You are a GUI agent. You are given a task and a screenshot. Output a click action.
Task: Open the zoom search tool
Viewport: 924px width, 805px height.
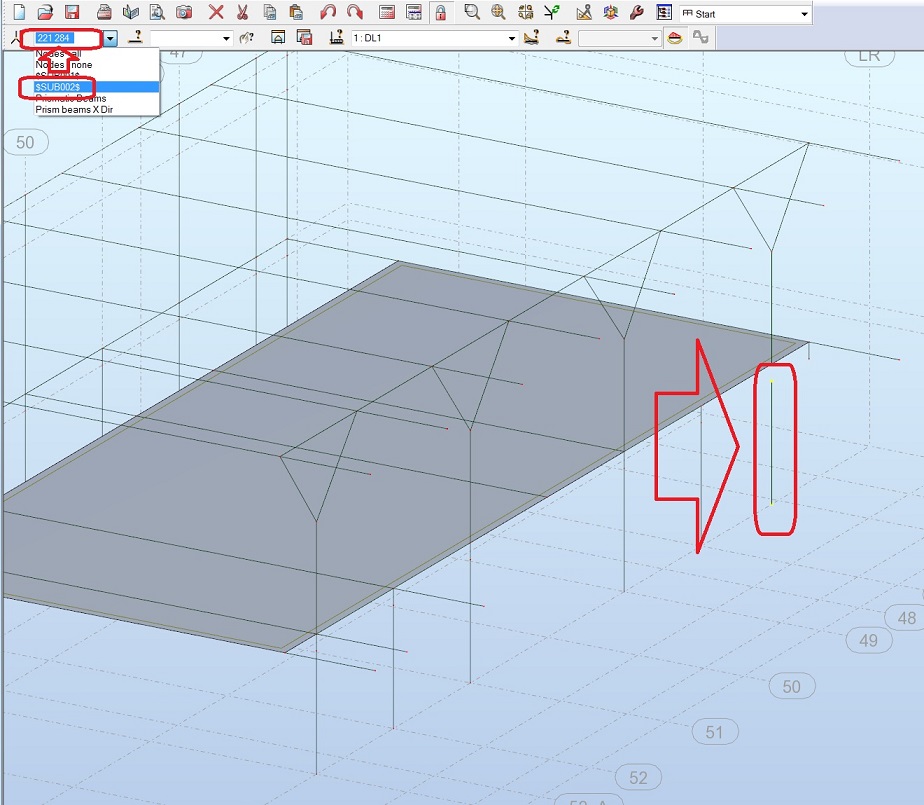[470, 13]
